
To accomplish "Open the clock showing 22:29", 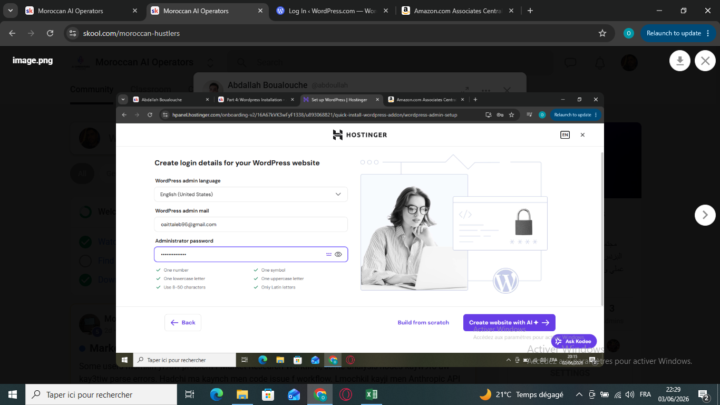I will point(673,394).
